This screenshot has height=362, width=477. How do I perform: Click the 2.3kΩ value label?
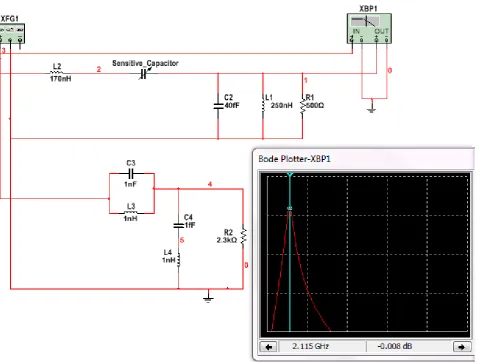click(227, 240)
